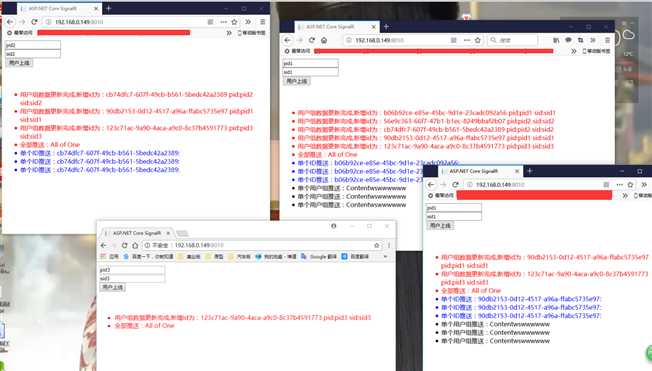Expand bookmarks bar overflow in top-right Firefox

coord(573,51)
